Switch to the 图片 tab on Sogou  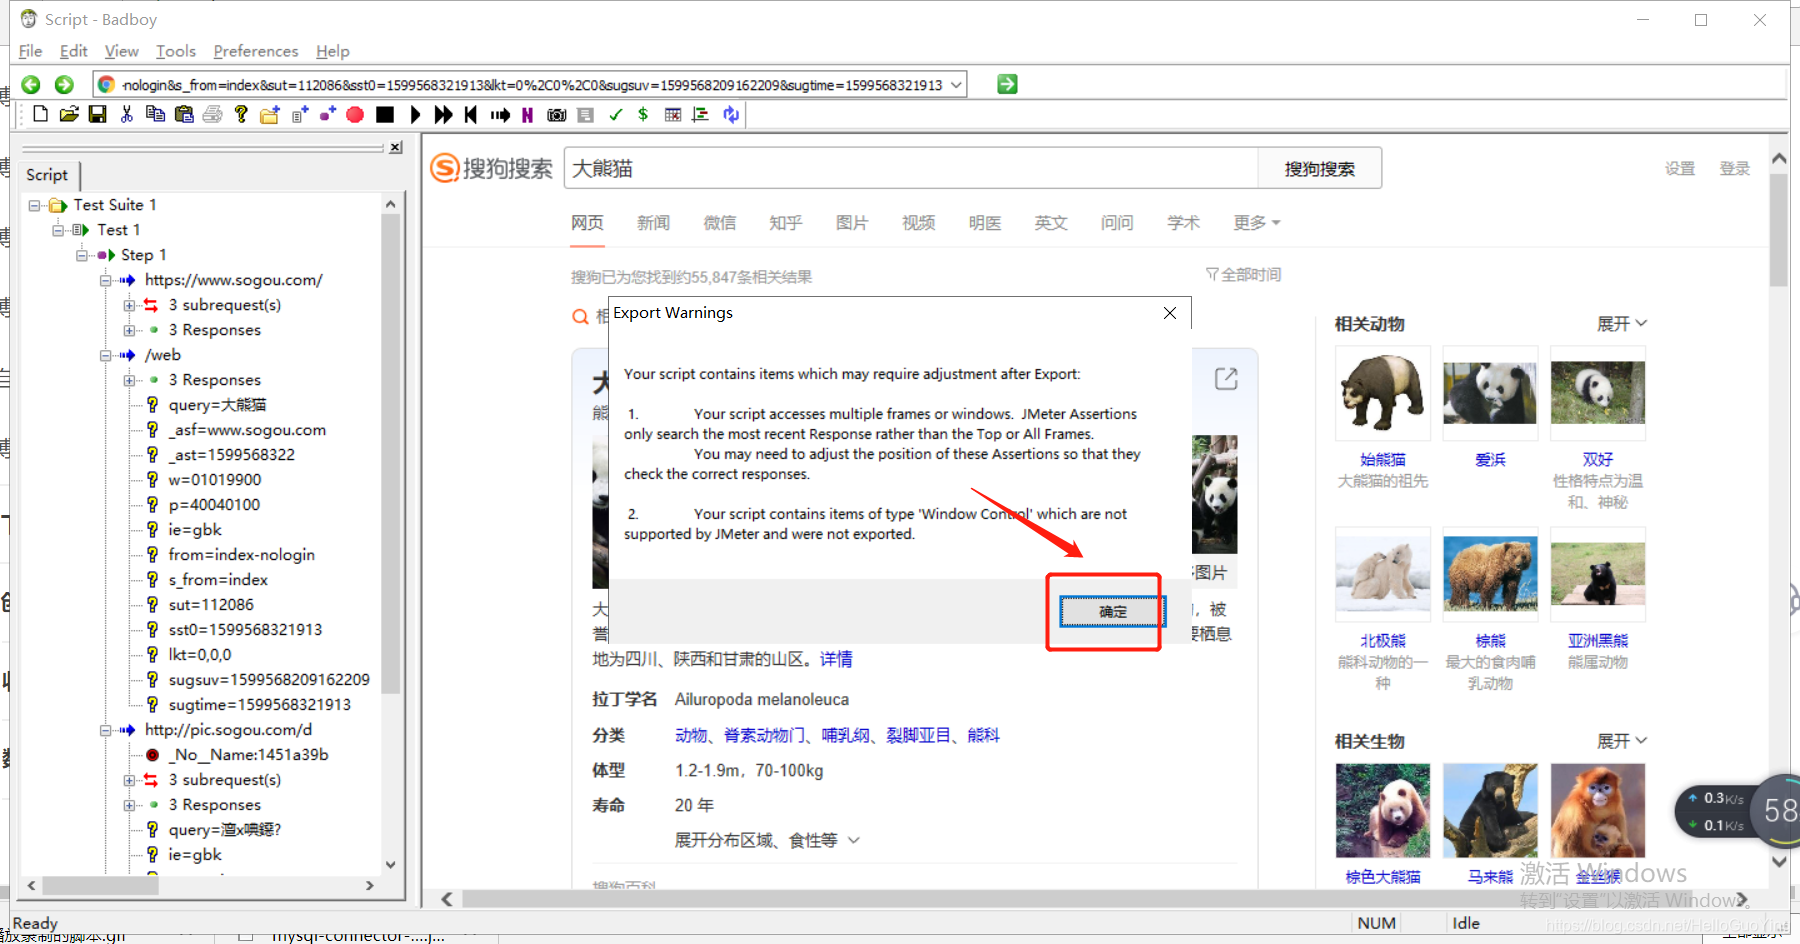click(852, 223)
